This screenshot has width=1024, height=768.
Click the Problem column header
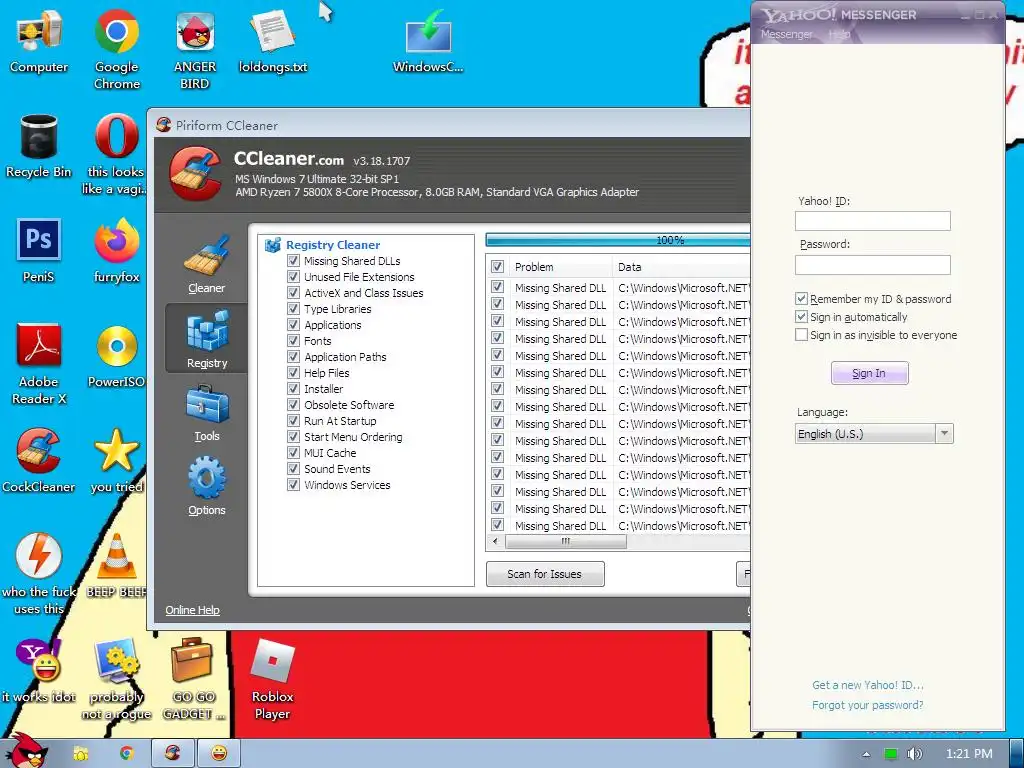pyautogui.click(x=560, y=266)
